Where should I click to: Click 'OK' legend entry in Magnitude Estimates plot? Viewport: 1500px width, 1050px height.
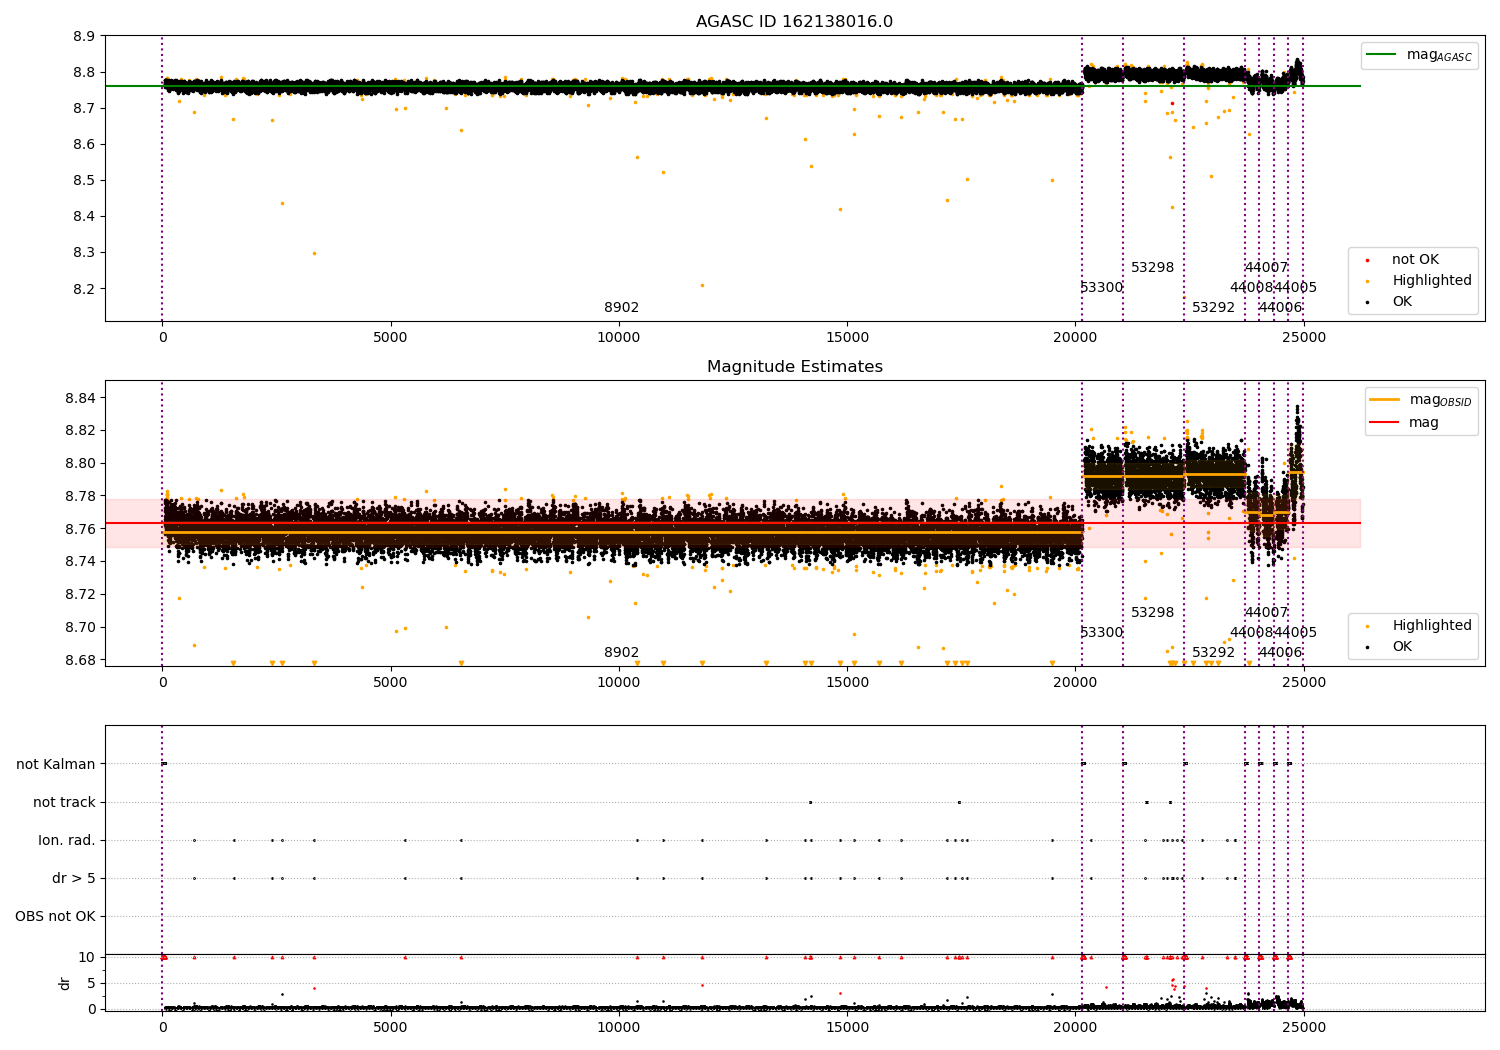(x=1402, y=647)
